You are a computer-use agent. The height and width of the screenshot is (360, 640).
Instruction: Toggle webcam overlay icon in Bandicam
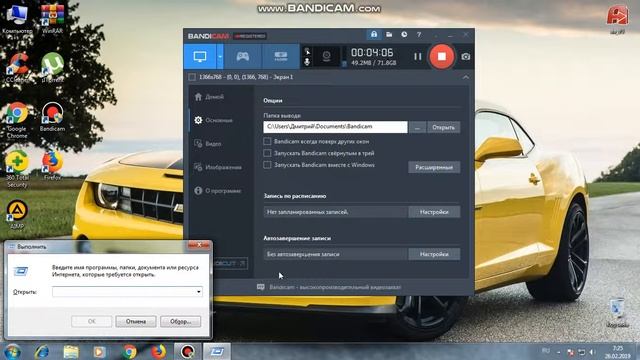pos(327,56)
